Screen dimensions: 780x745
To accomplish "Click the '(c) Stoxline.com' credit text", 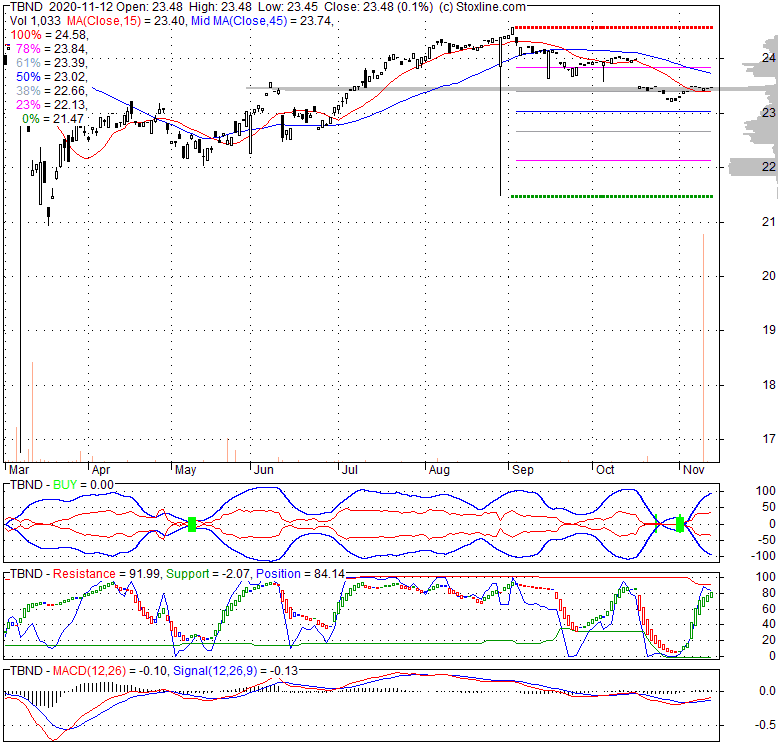I will (482, 7).
